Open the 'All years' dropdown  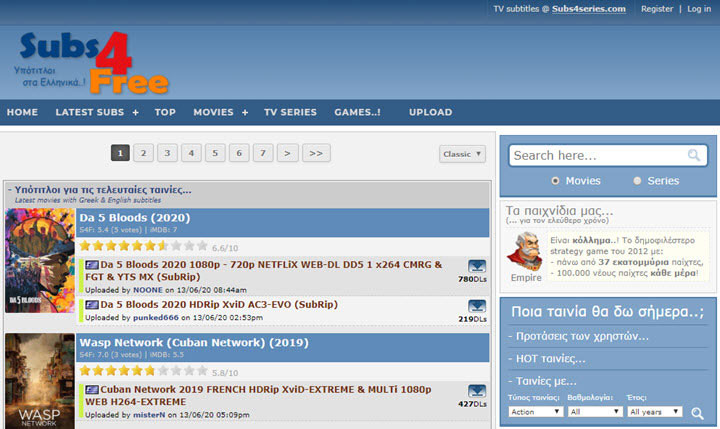point(654,412)
